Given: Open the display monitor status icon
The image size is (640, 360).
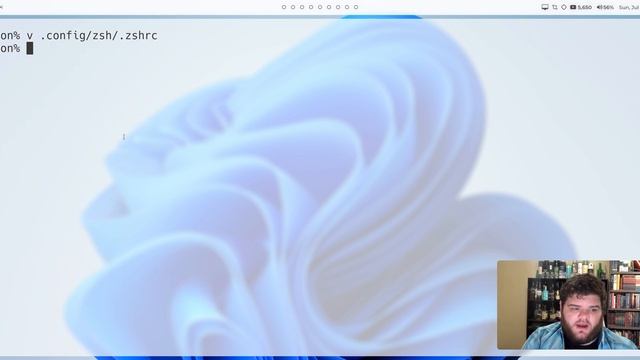Looking at the screenshot, I should (545, 7).
